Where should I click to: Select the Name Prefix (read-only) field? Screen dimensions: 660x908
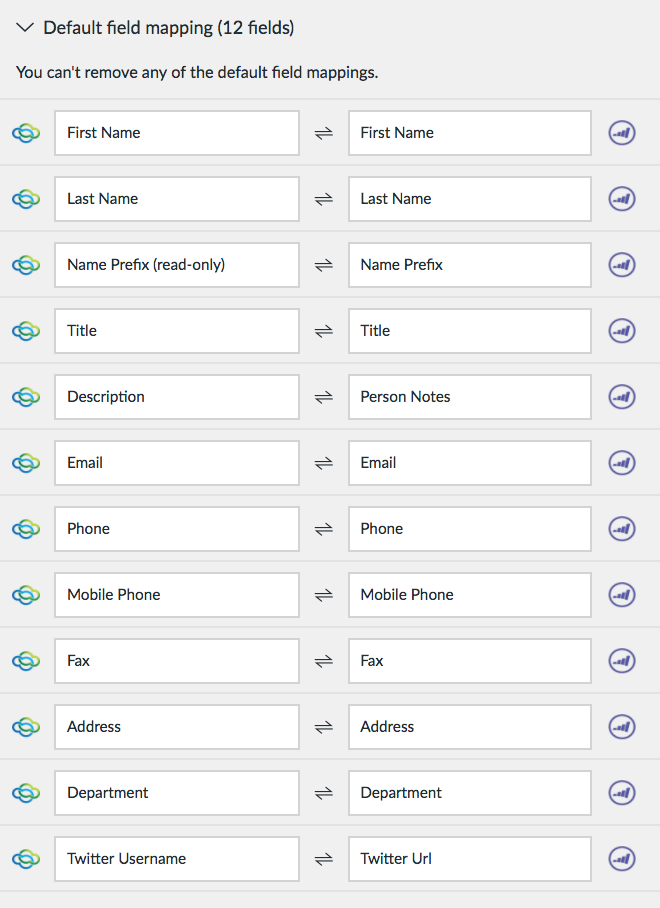point(177,265)
